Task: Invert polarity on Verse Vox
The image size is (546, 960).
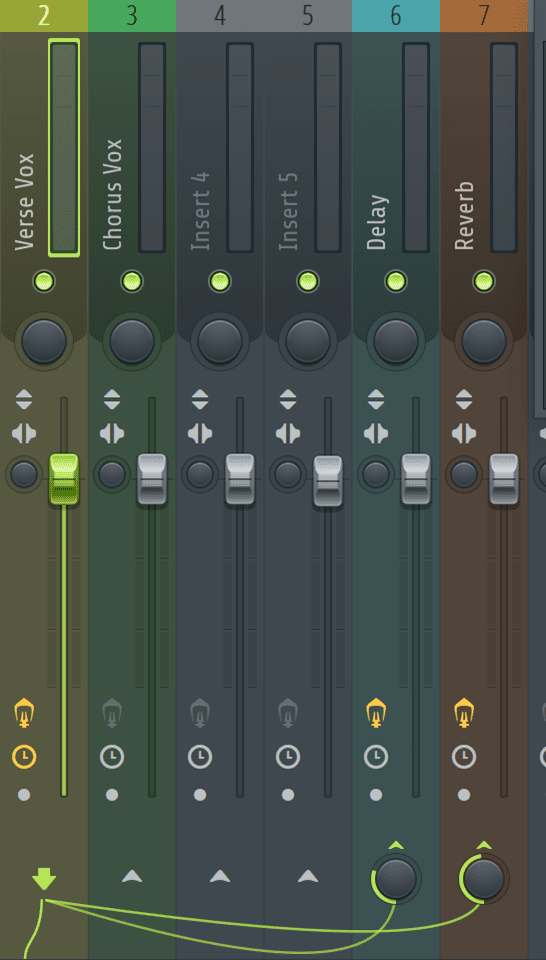Action: click(x=24, y=400)
